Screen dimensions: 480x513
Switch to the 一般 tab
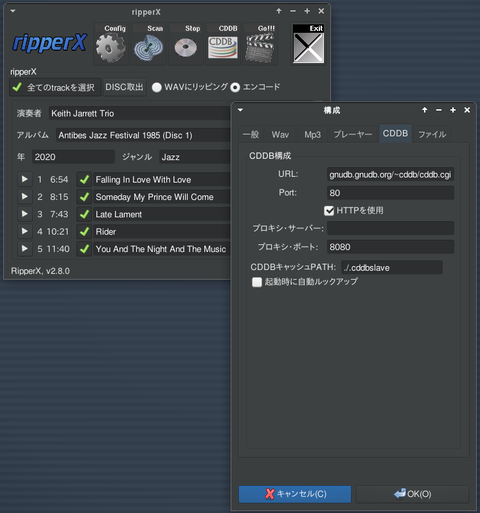click(251, 135)
